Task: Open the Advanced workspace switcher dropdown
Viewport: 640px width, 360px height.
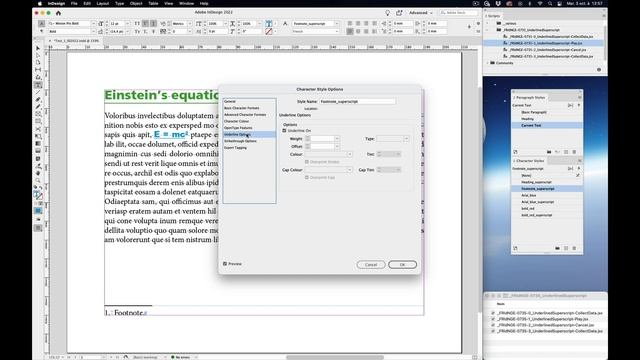Action: [x=421, y=13]
